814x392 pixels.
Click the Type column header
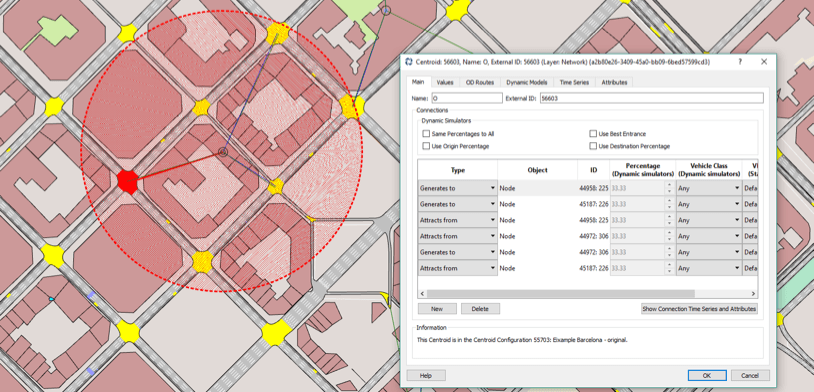point(457,170)
